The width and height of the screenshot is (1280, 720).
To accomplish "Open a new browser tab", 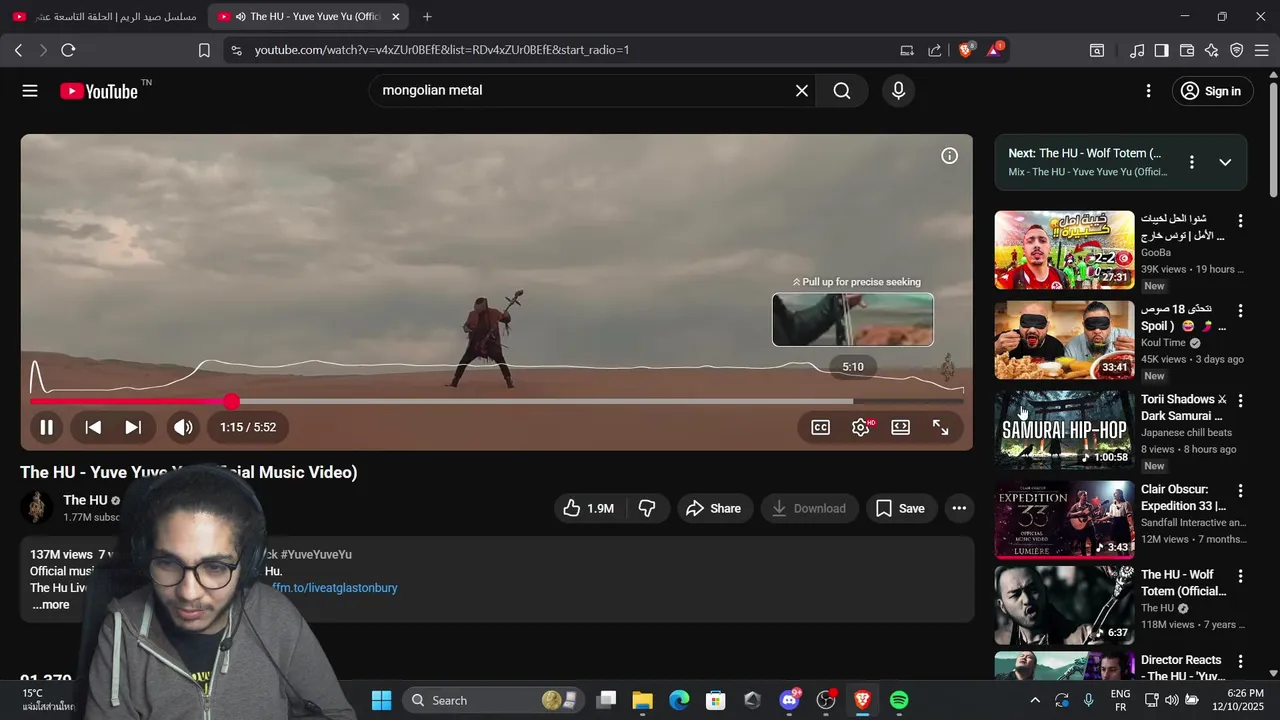I will [x=427, y=17].
